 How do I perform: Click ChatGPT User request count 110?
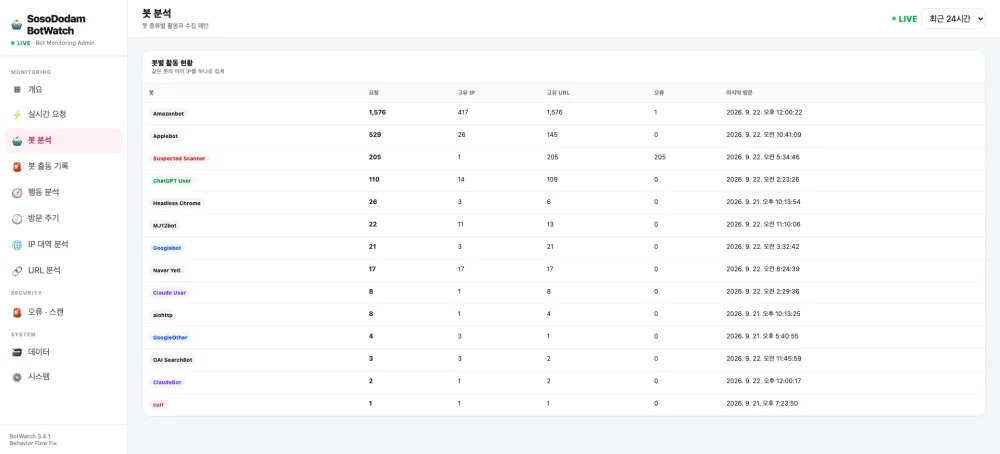[x=374, y=180]
